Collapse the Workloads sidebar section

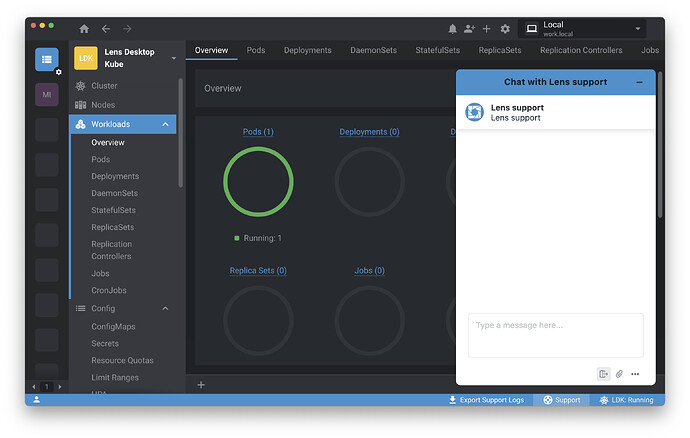(x=165, y=124)
